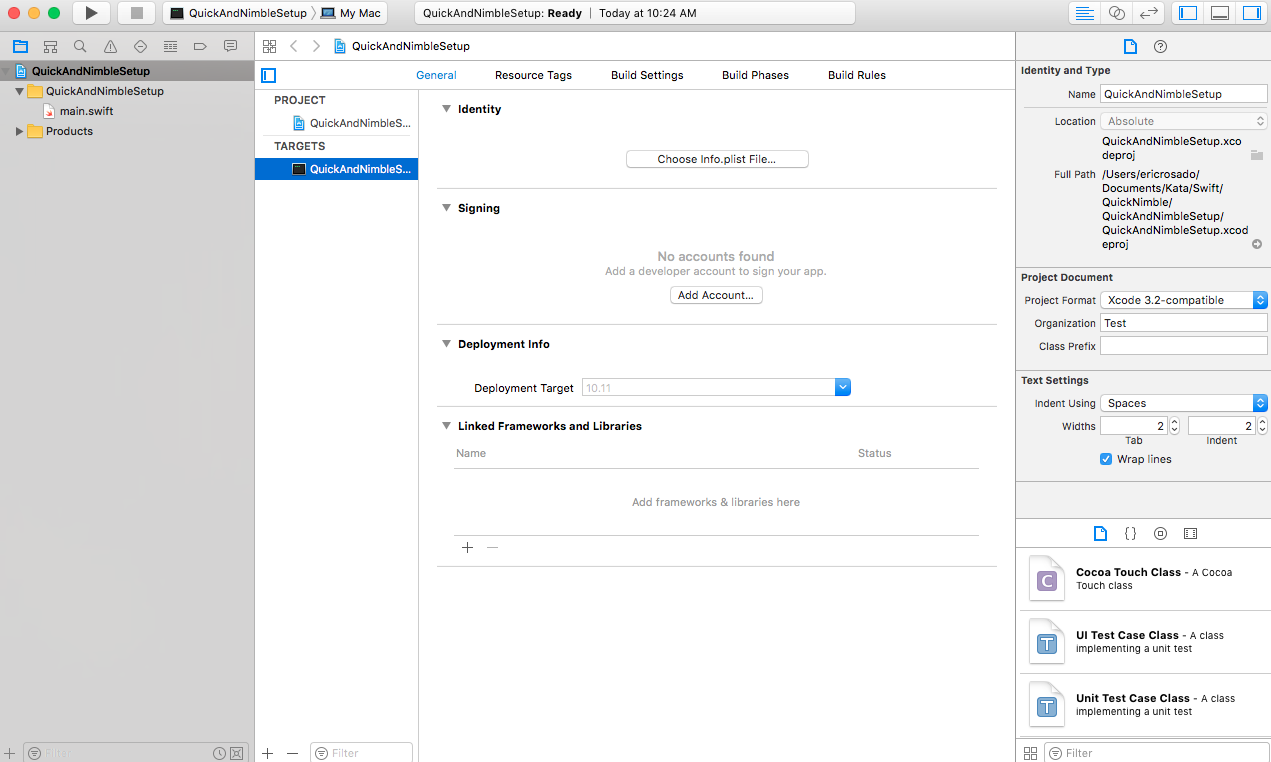Image resolution: width=1271 pixels, height=762 pixels.
Task: Open the Debug navigator
Action: [x=170, y=46]
